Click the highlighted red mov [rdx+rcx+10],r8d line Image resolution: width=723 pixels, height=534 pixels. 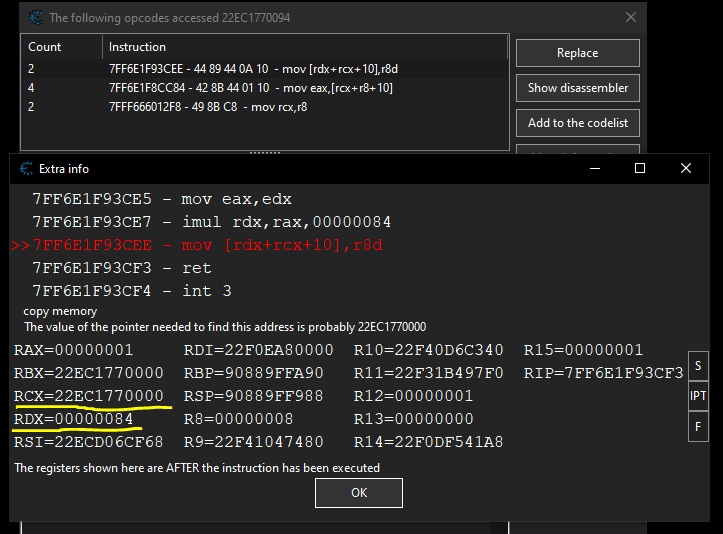pos(208,245)
